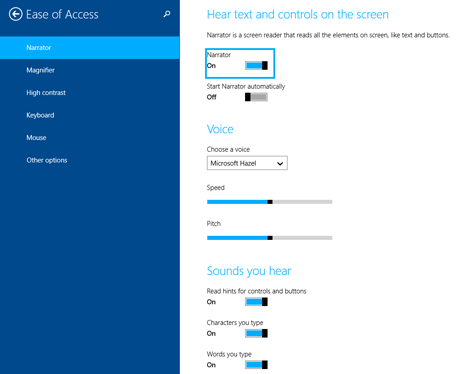
Task: Open the search magnifier icon
Action: (x=167, y=14)
